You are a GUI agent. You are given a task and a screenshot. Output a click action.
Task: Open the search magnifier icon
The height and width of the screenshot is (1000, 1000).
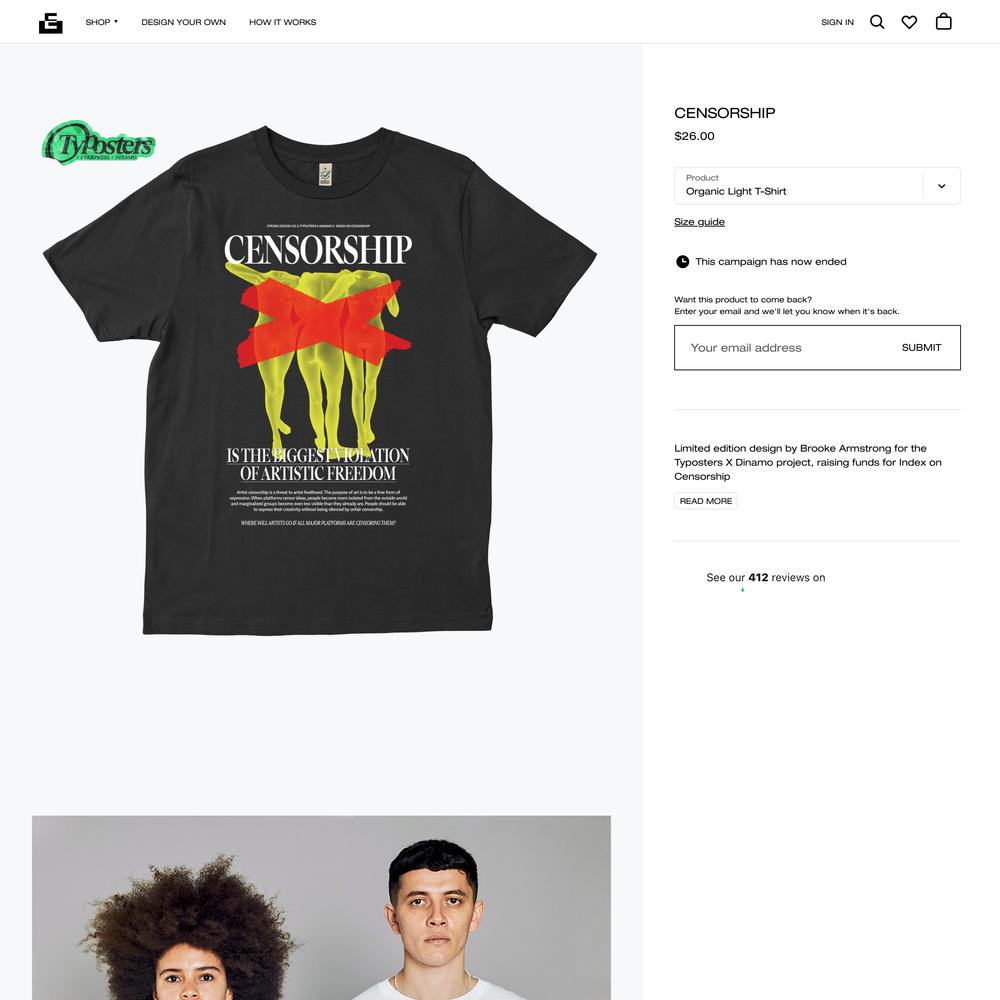tap(877, 22)
